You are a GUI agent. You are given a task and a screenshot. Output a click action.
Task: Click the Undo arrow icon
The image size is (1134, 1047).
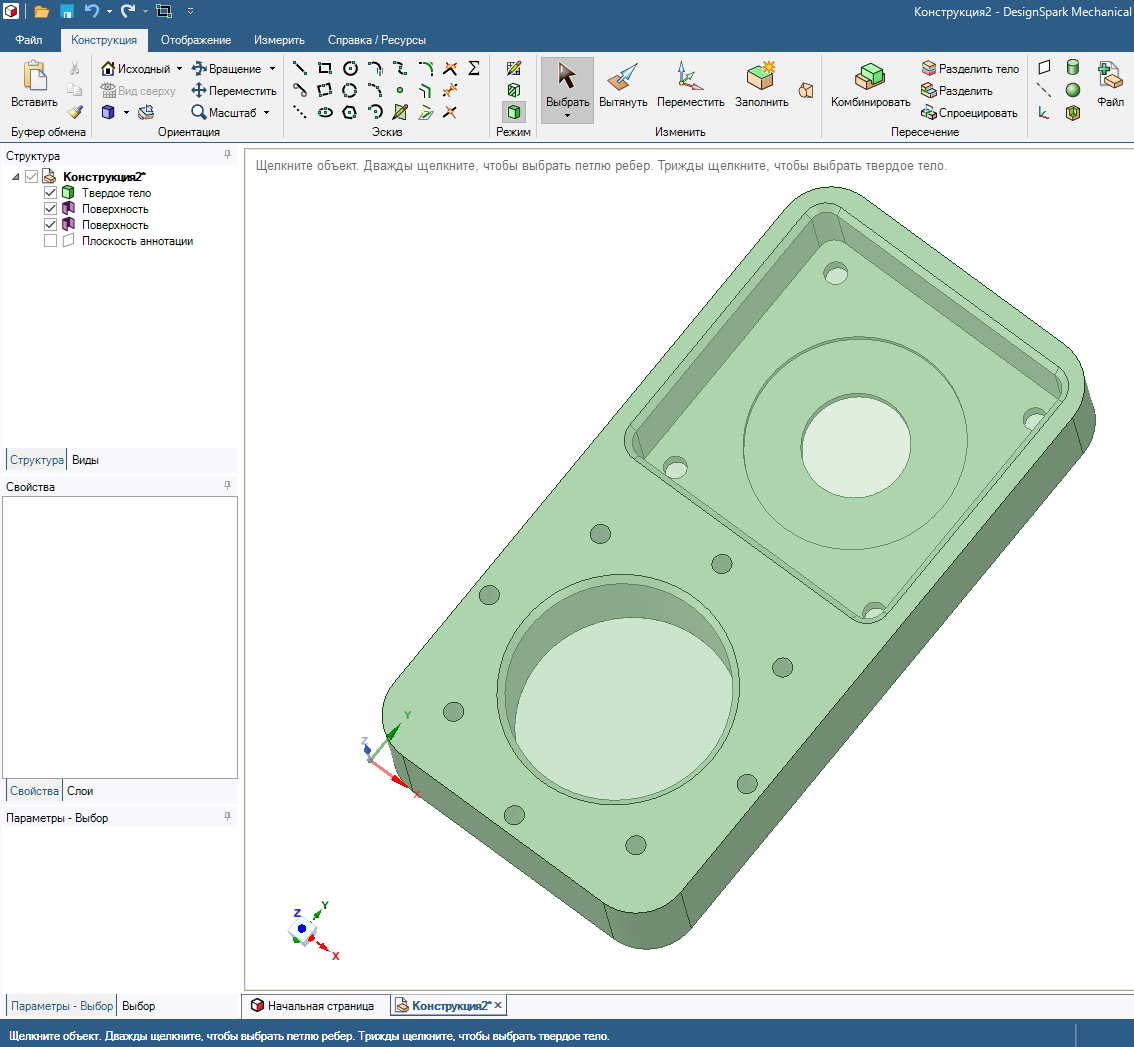click(x=91, y=11)
